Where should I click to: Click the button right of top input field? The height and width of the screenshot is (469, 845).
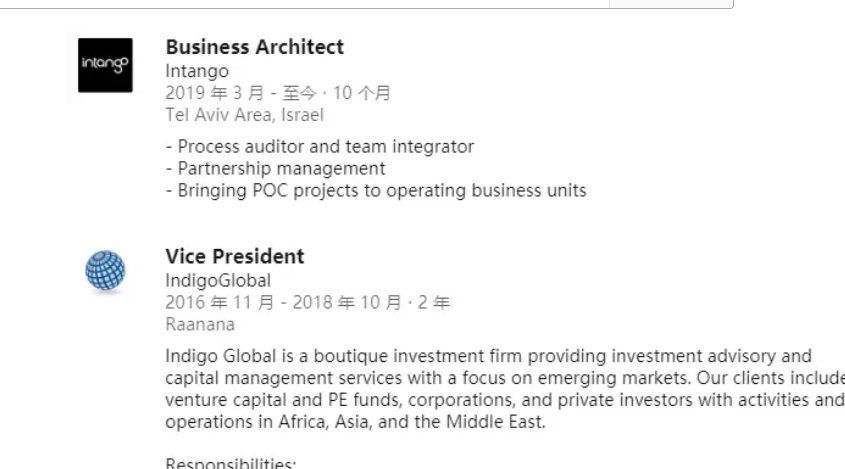[671, 5]
